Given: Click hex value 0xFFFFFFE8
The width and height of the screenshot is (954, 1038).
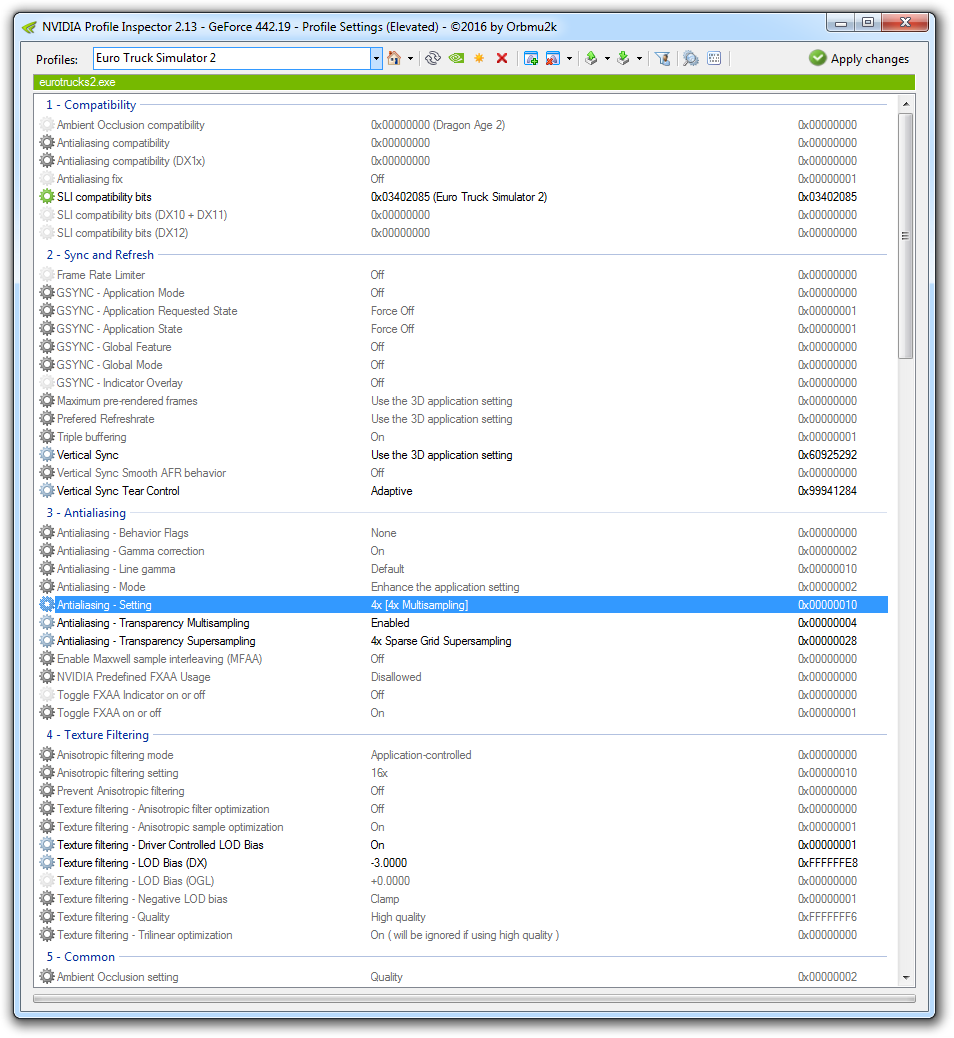Looking at the screenshot, I should tap(828, 863).
